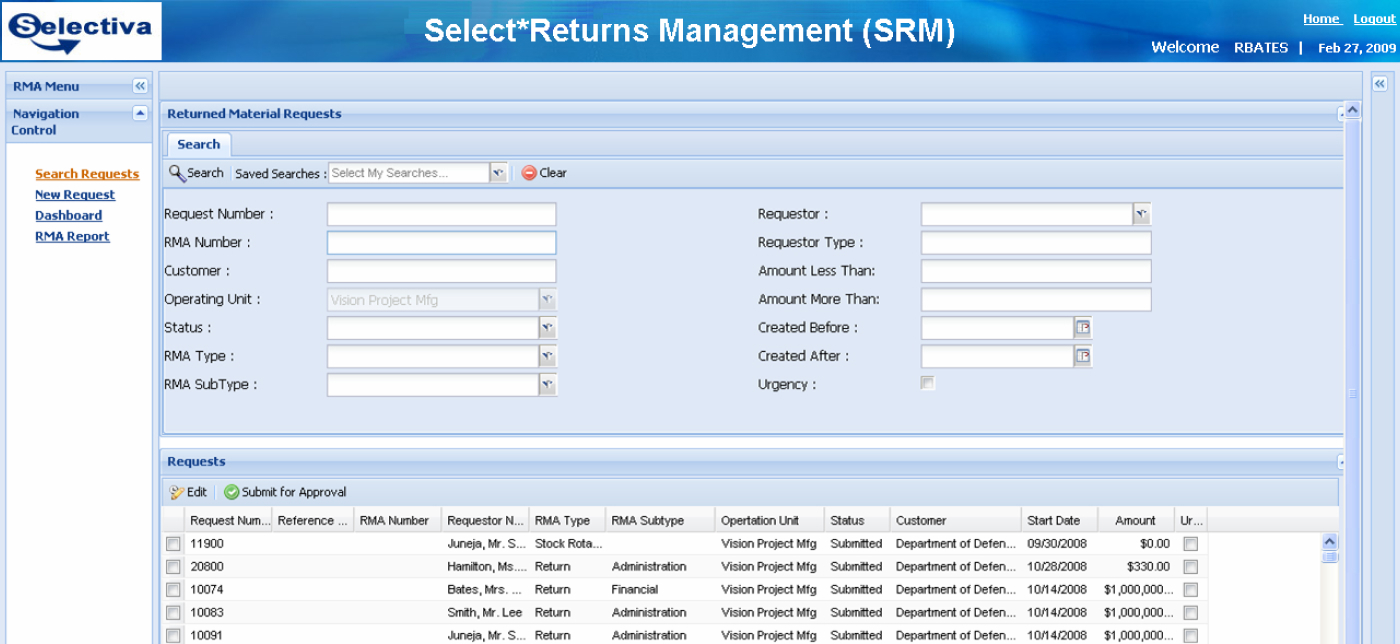Image resolution: width=1400 pixels, height=644 pixels.
Task: Click into the Request Number field
Action: click(441, 214)
